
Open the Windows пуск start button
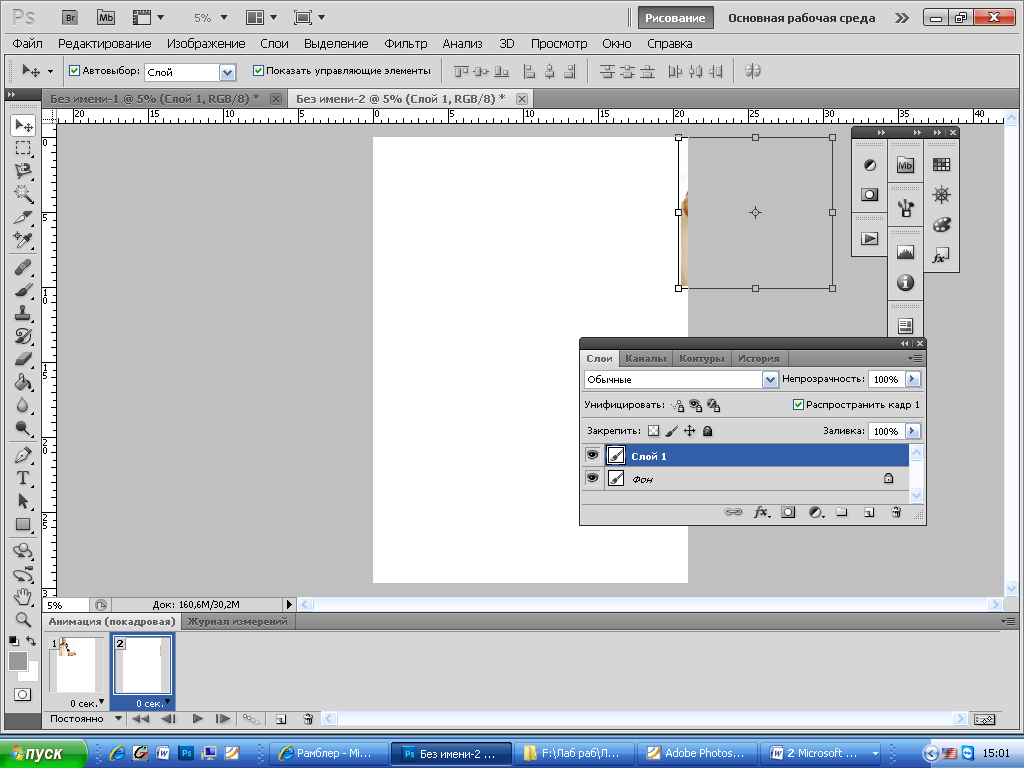(x=44, y=753)
